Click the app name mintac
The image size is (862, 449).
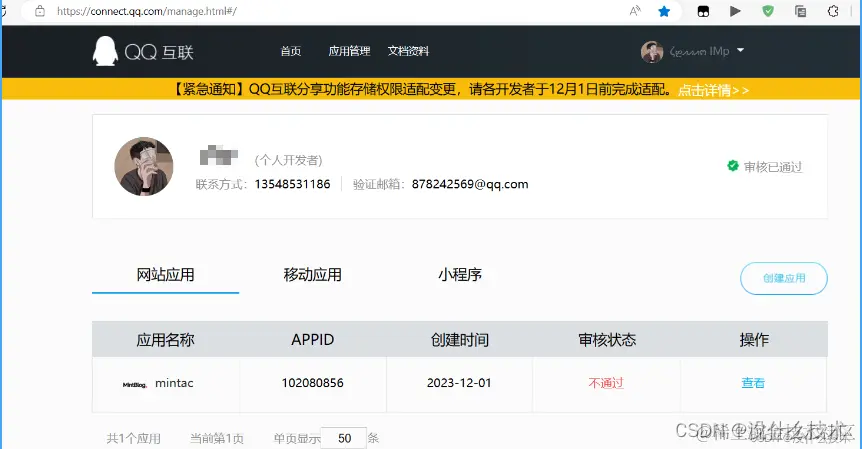coord(174,383)
